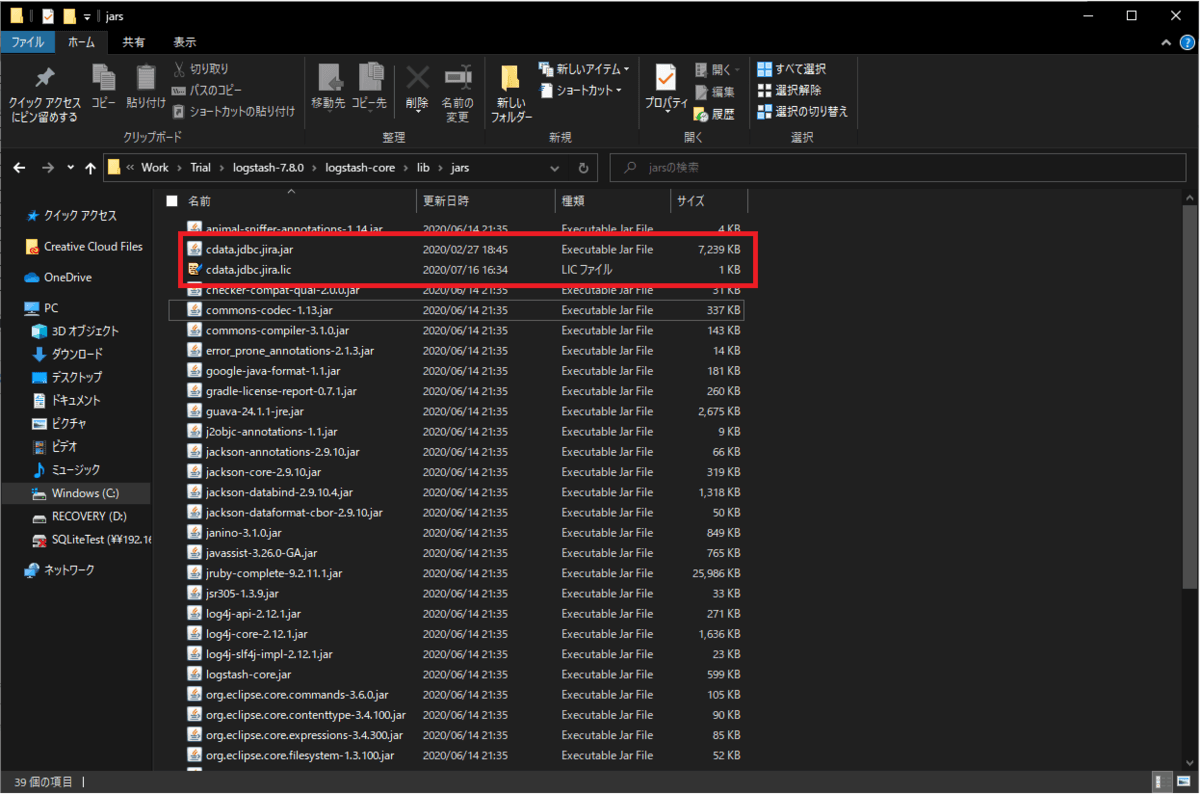Open the ファイル menu tab
This screenshot has height=794, width=1200.
27,42
